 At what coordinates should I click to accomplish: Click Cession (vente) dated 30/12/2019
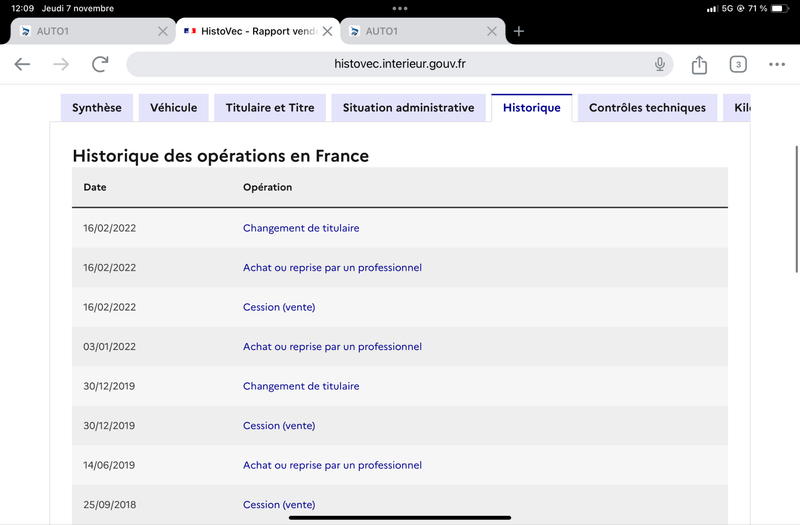[x=279, y=426]
